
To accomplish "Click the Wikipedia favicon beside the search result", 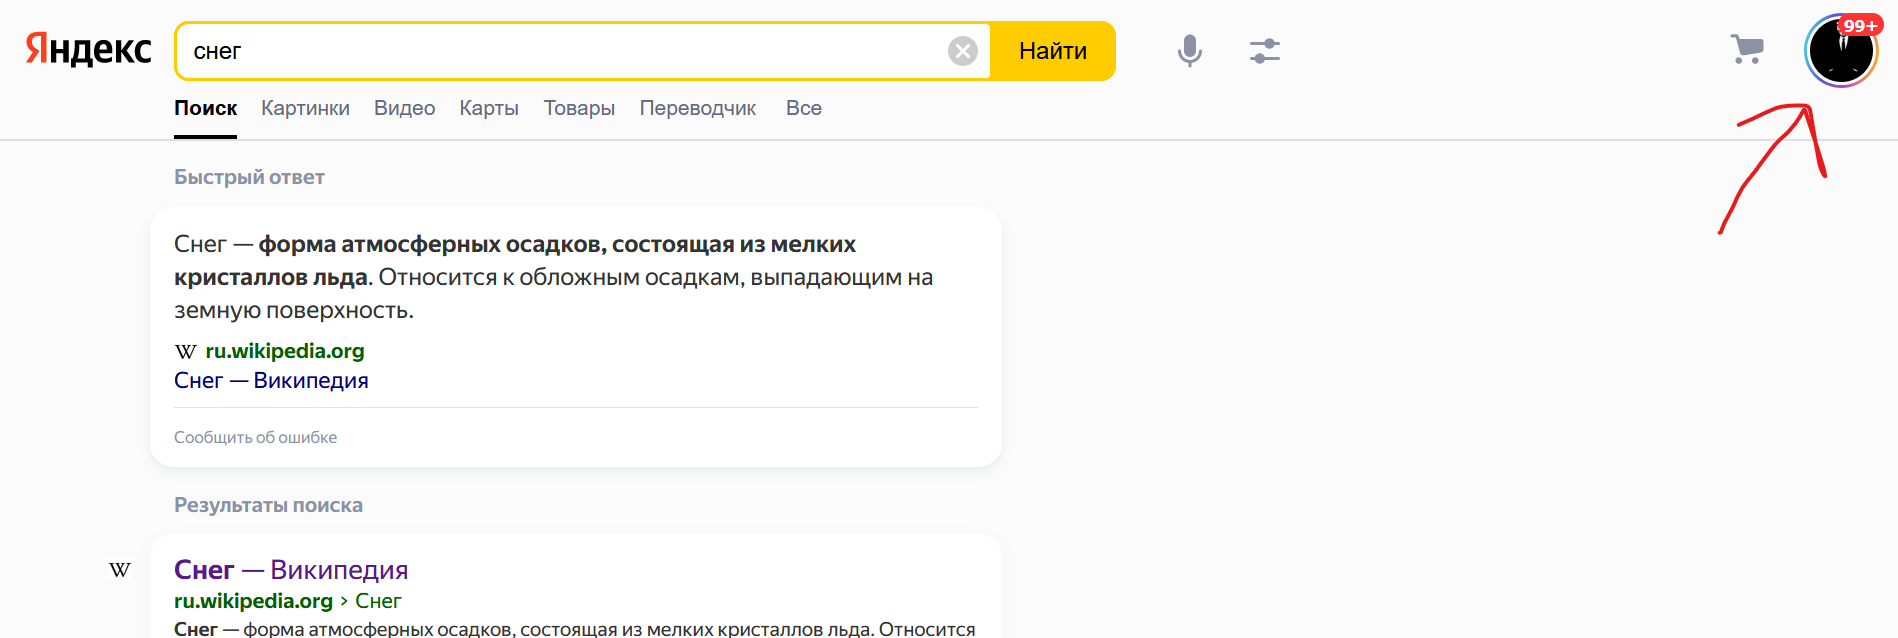I will click(x=120, y=570).
